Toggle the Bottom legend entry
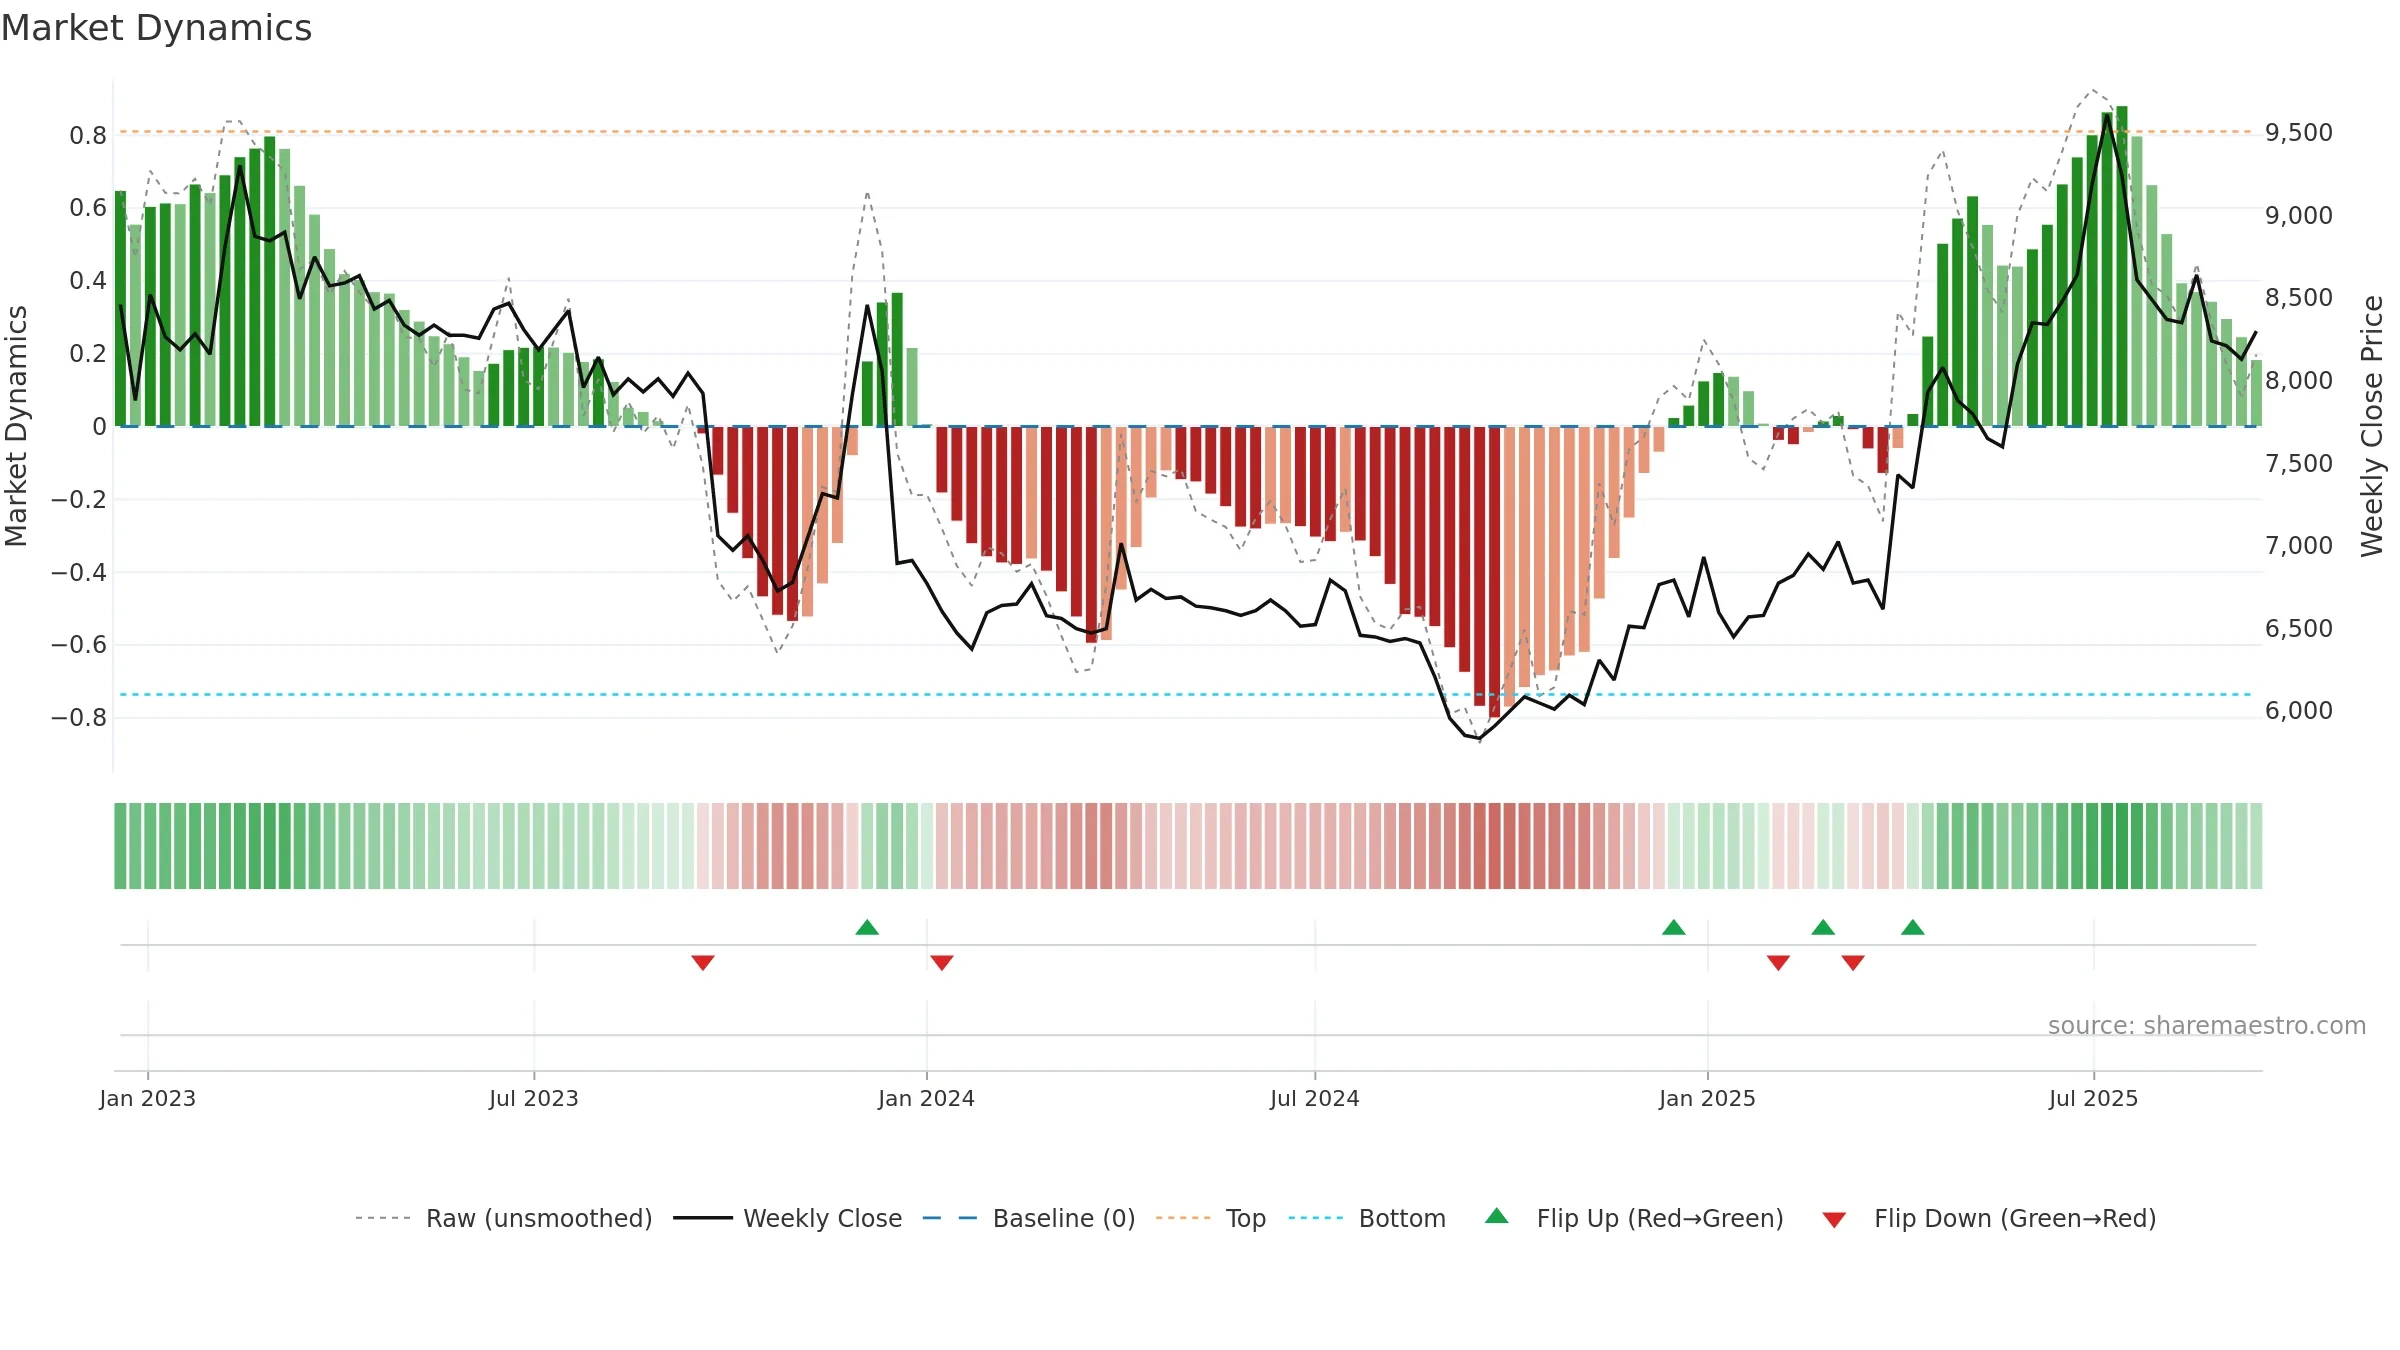This screenshot has height=1350, width=2400. coord(1367,1218)
